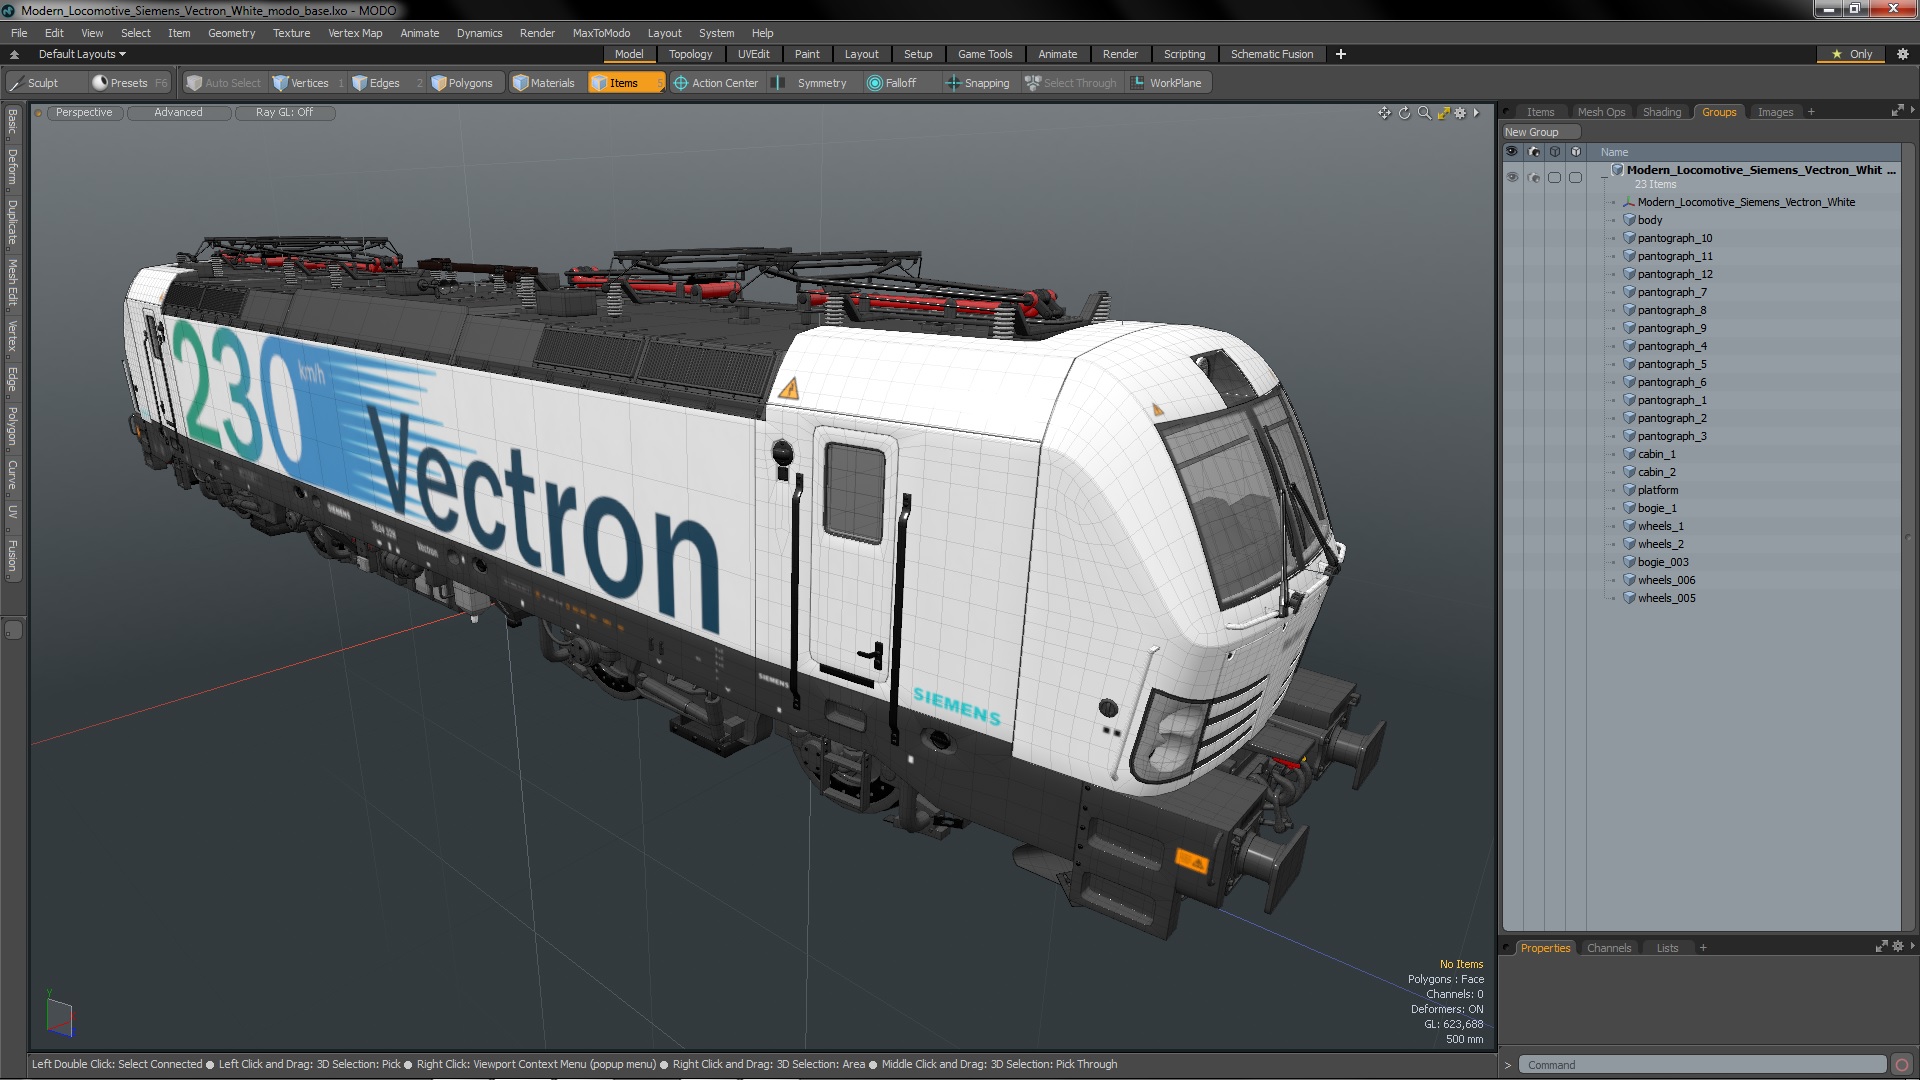Screen dimensions: 1920x1080
Task: Click the record button beside Command field
Action: pos(1902,1065)
